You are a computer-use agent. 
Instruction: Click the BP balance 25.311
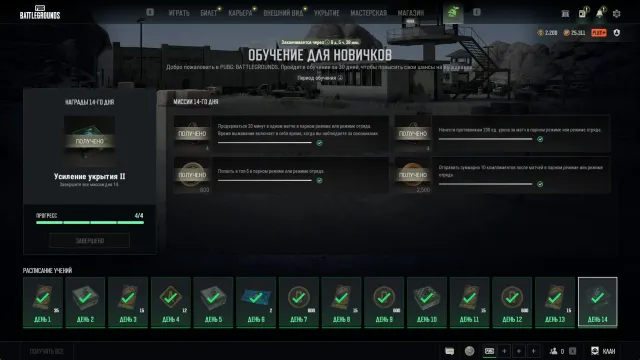574,33
